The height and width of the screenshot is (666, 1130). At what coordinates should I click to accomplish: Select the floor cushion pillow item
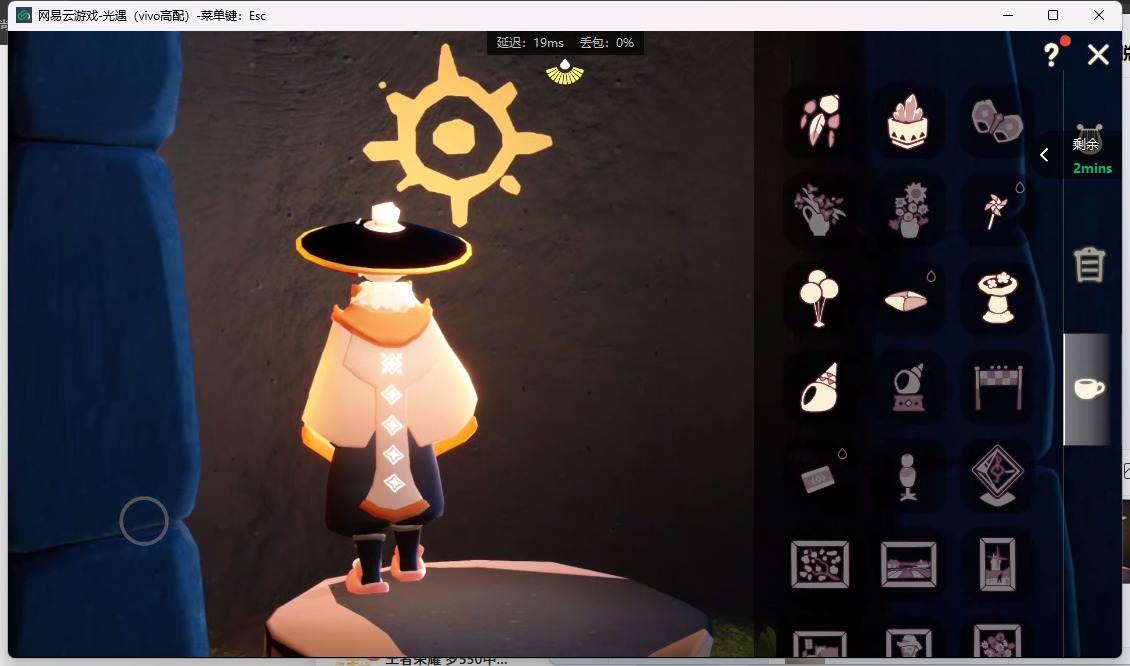pyautogui.click(x=907, y=300)
